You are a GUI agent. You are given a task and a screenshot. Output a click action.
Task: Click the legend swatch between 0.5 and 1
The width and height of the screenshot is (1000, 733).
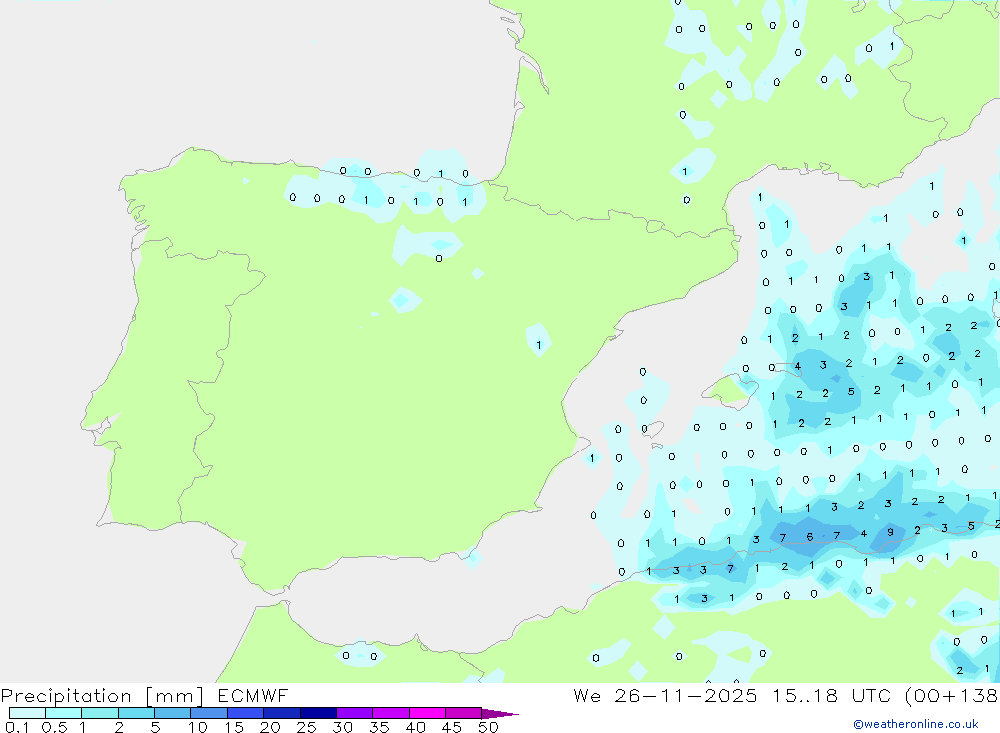pos(63,713)
